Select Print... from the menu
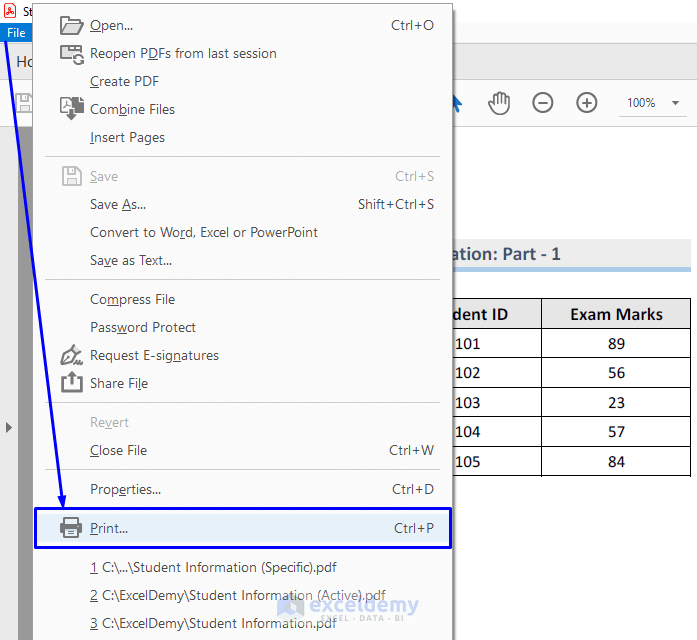 [x=243, y=528]
